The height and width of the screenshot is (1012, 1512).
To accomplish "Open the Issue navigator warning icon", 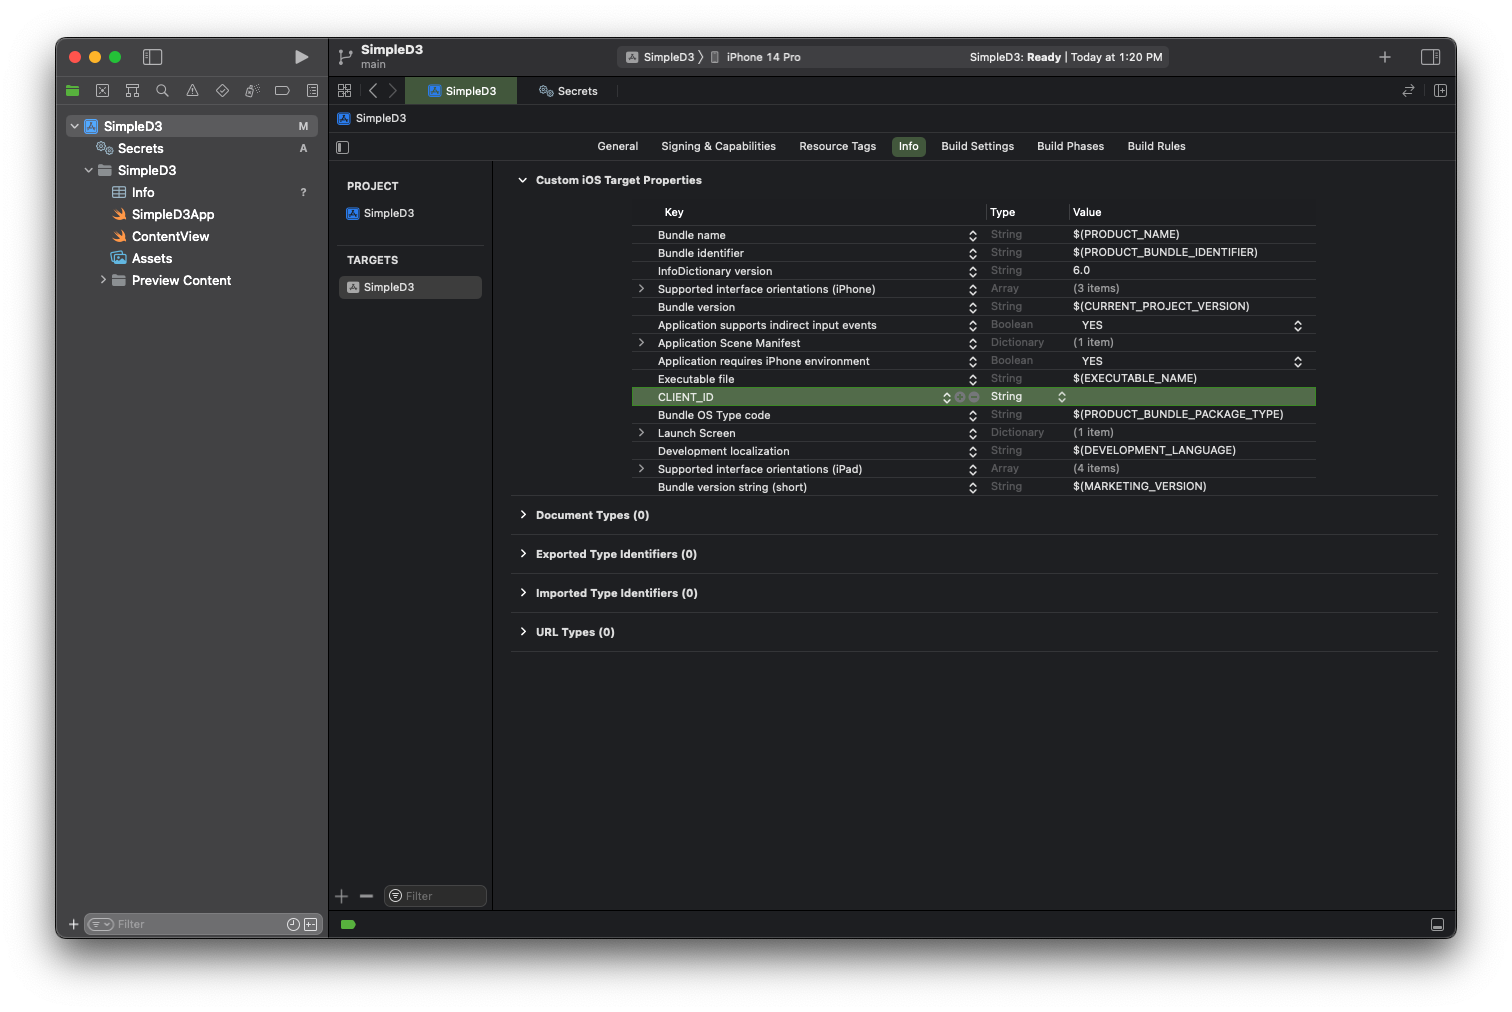I will (192, 91).
